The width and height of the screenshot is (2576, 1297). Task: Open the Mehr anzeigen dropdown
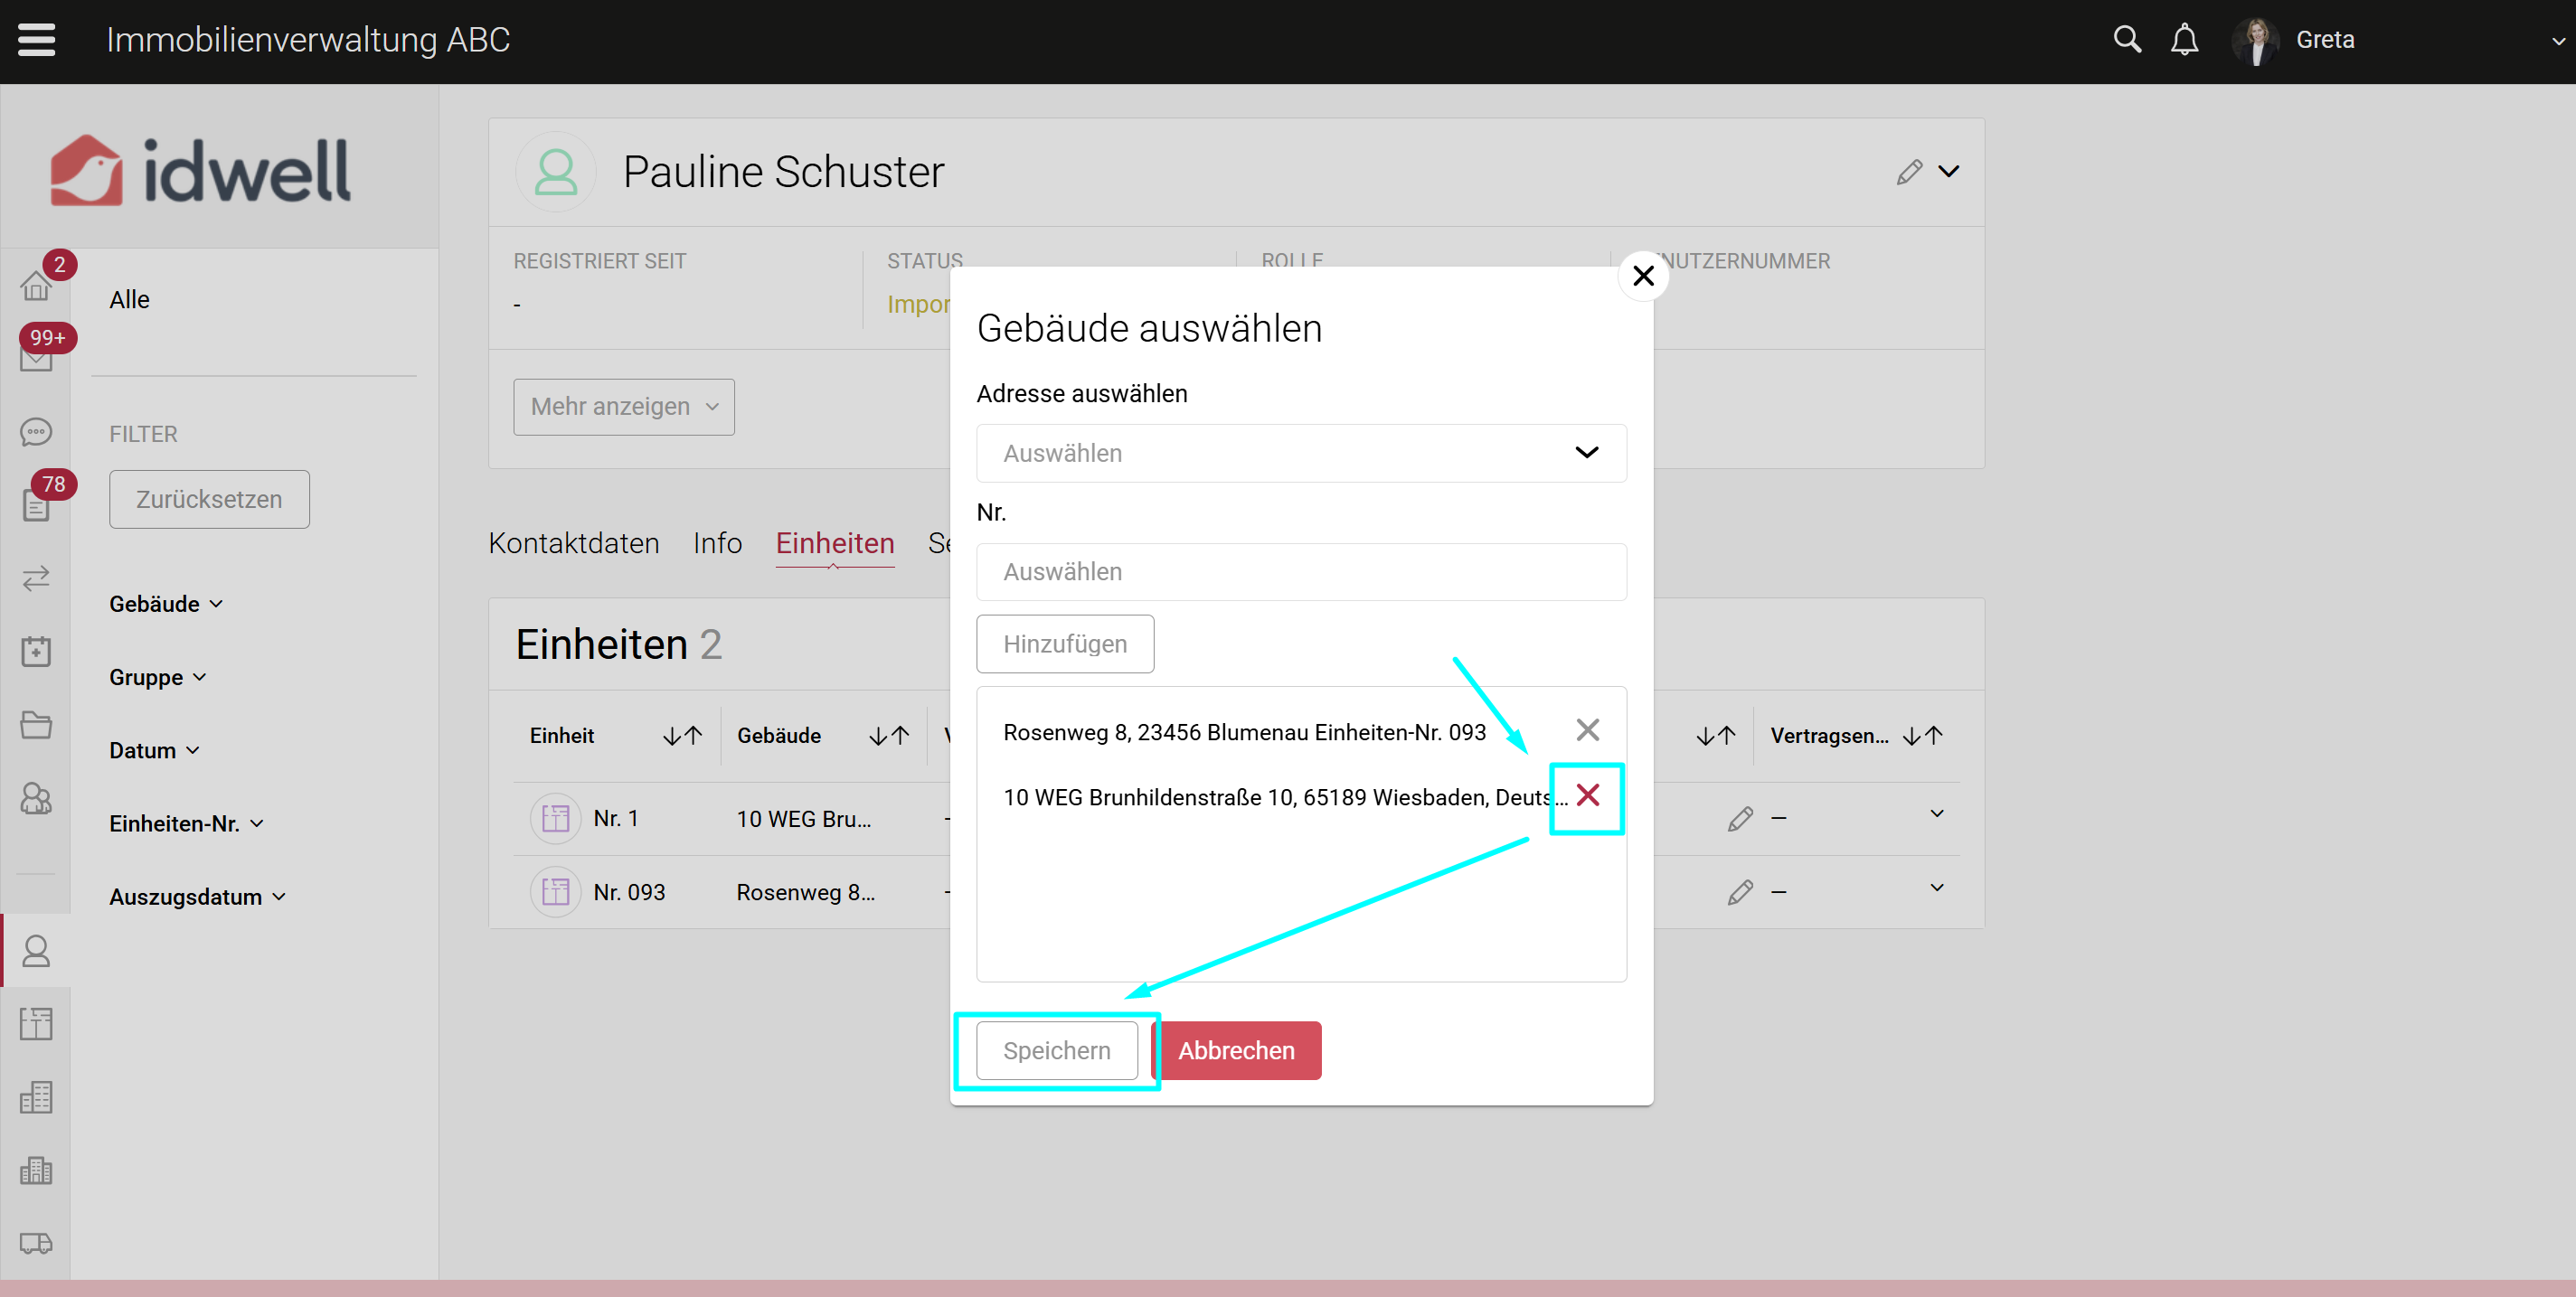[x=624, y=406]
